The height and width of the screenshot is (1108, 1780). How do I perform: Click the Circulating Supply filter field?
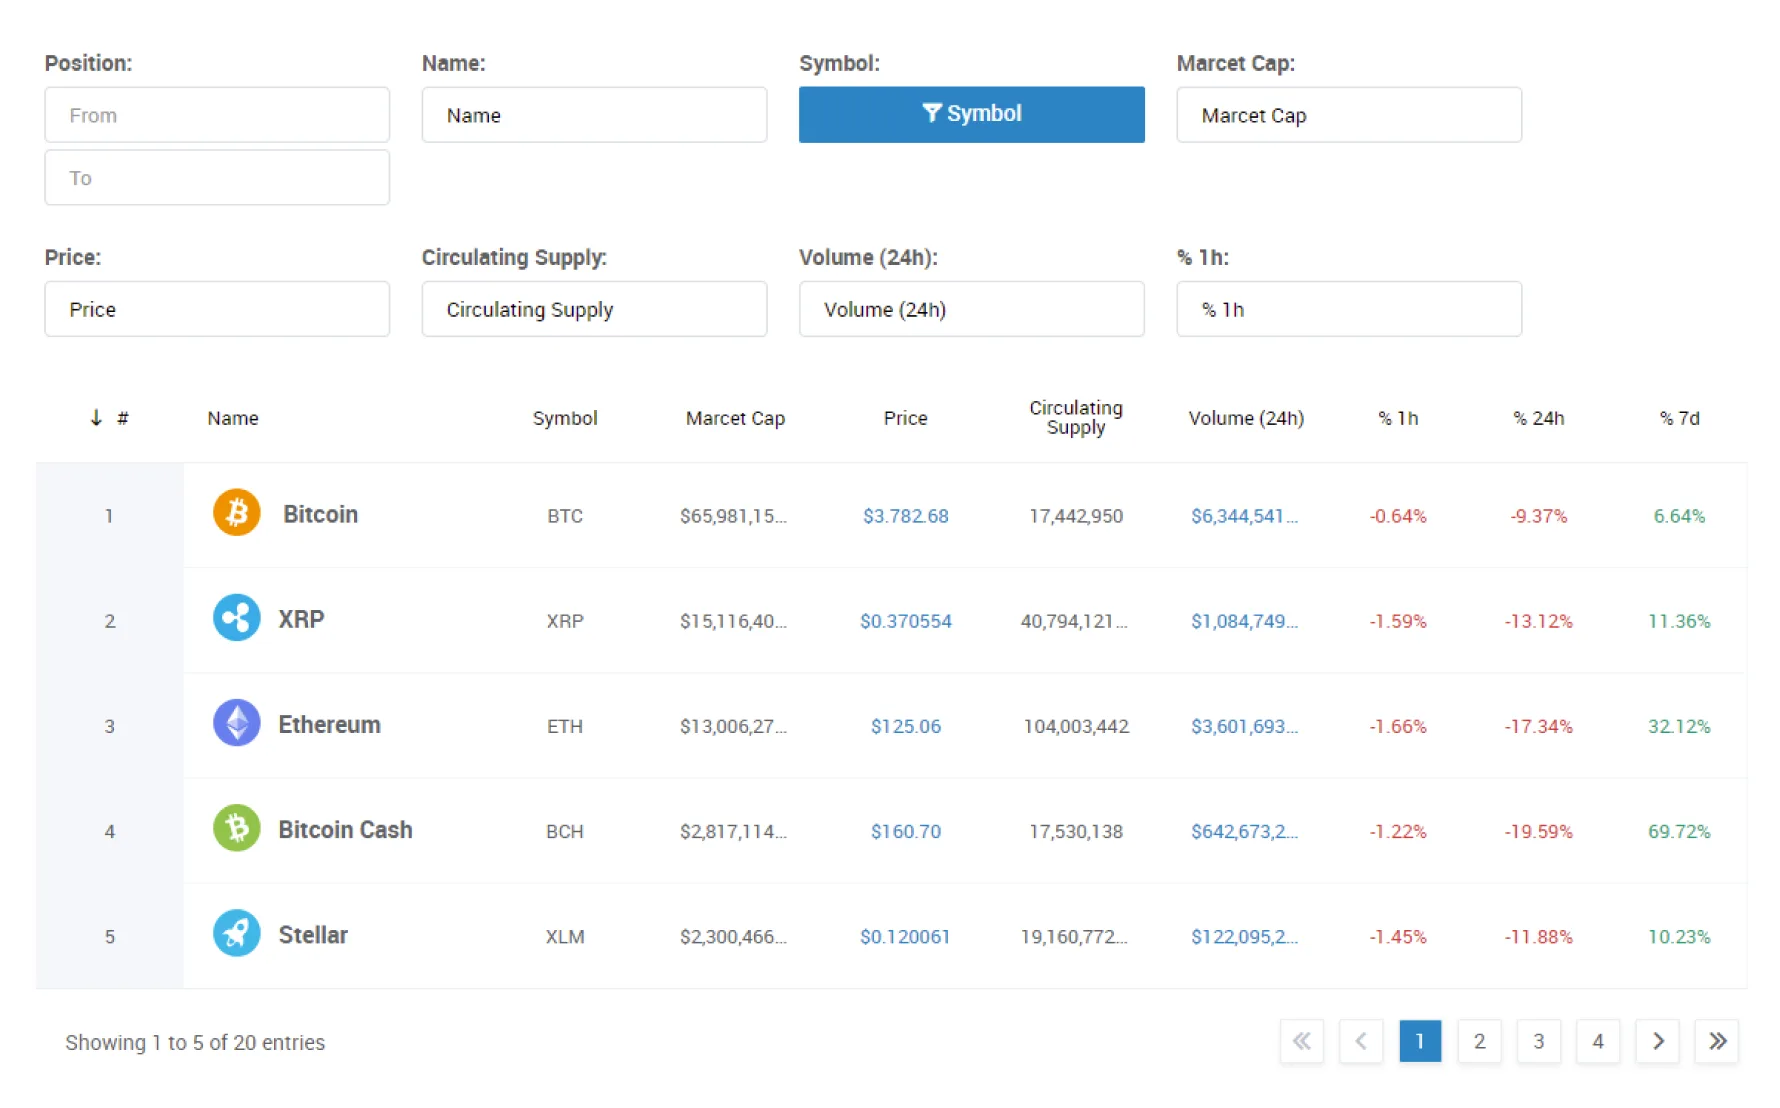point(594,309)
